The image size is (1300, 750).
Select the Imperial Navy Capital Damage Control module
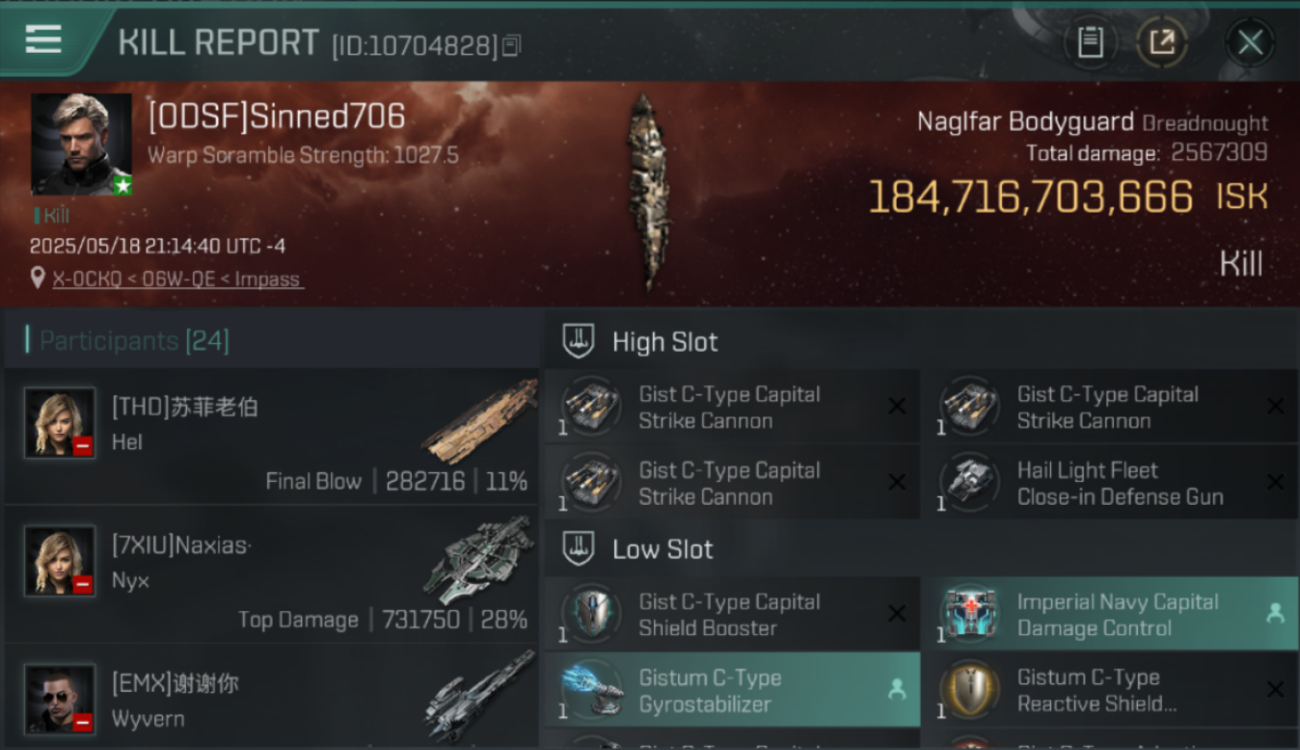click(1109, 614)
